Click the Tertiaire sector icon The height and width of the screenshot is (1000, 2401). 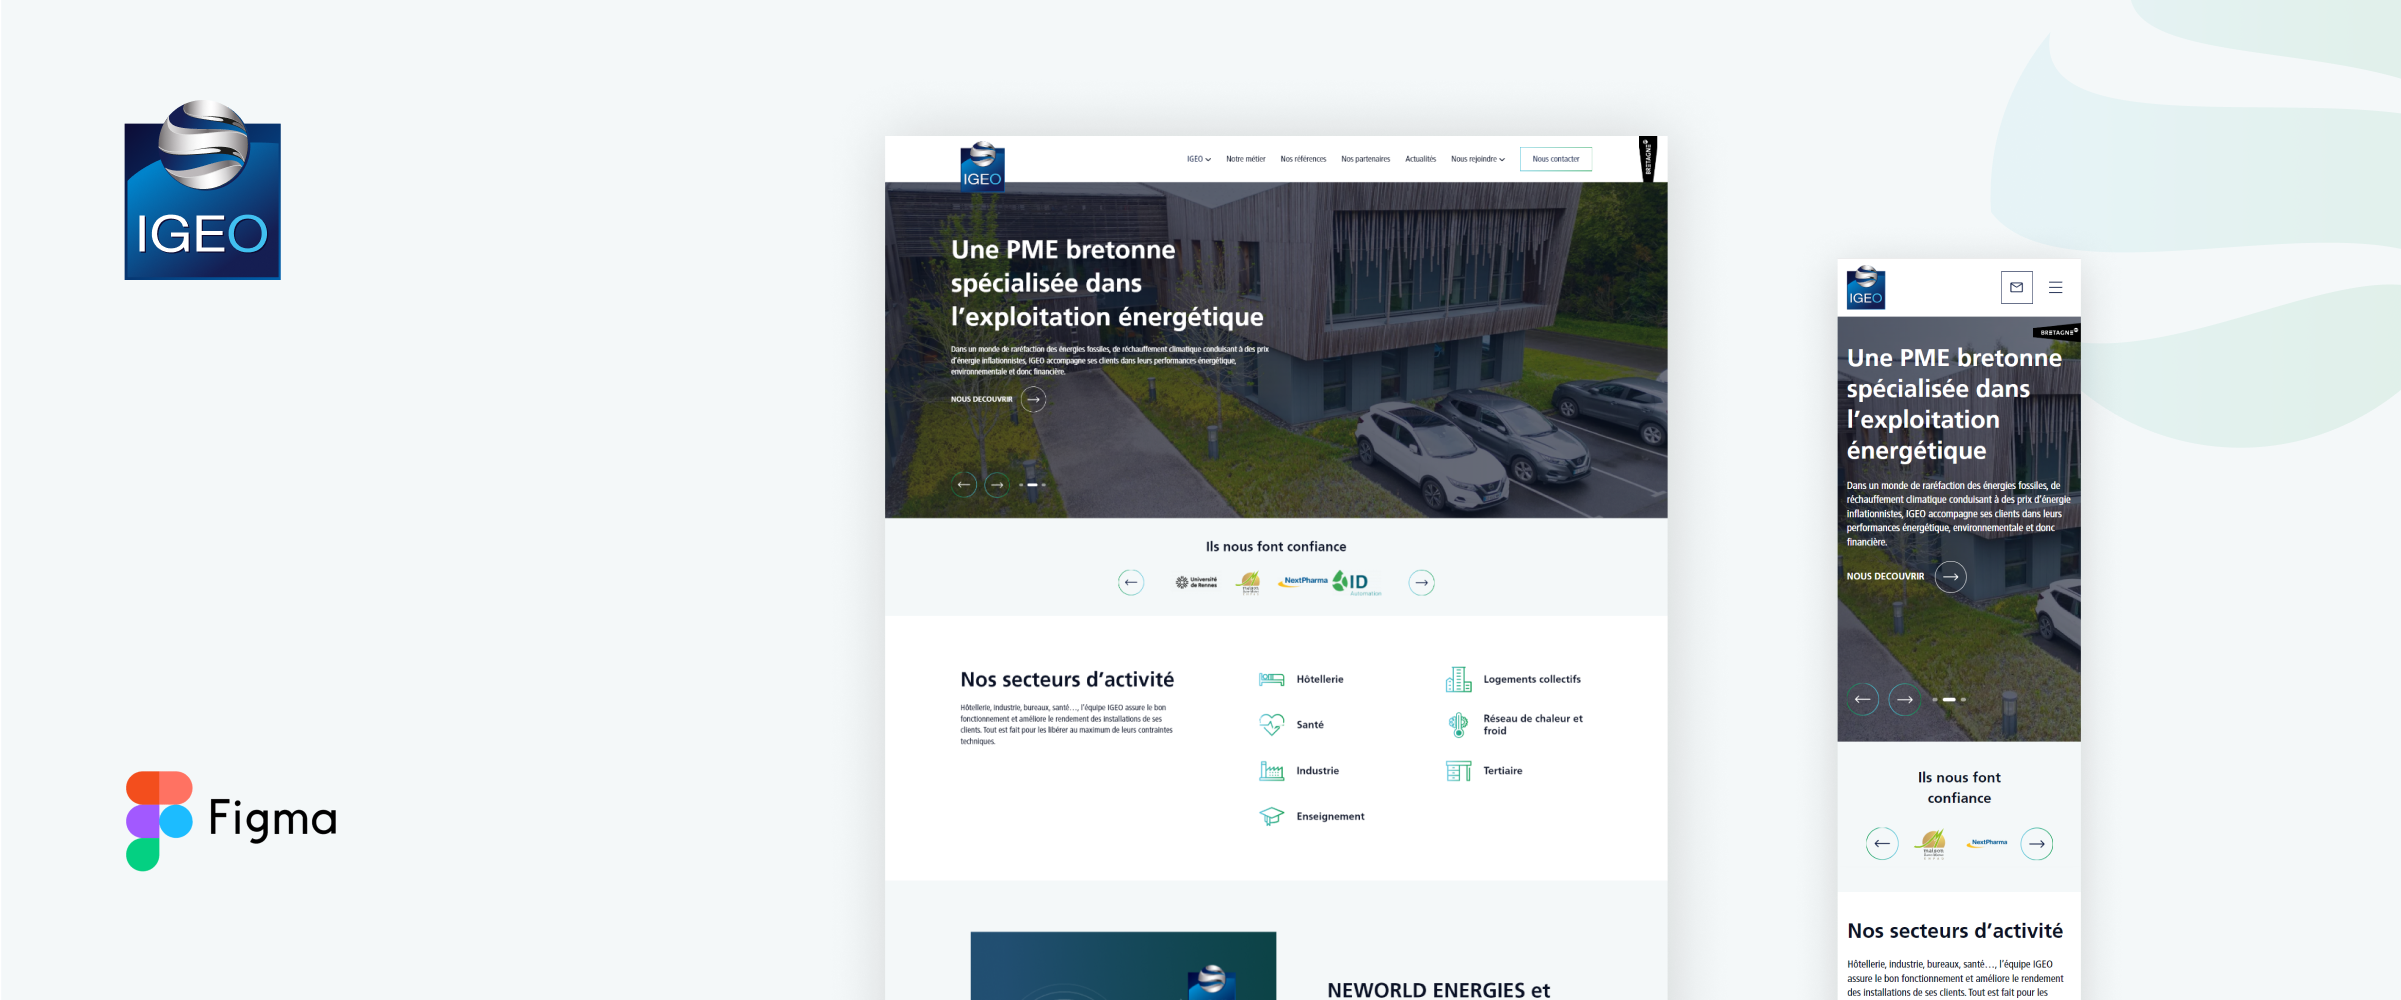pyautogui.click(x=1458, y=771)
